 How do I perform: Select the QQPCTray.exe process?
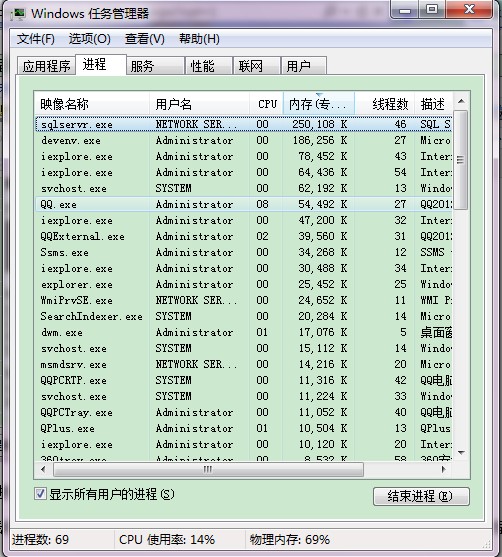click(244, 412)
